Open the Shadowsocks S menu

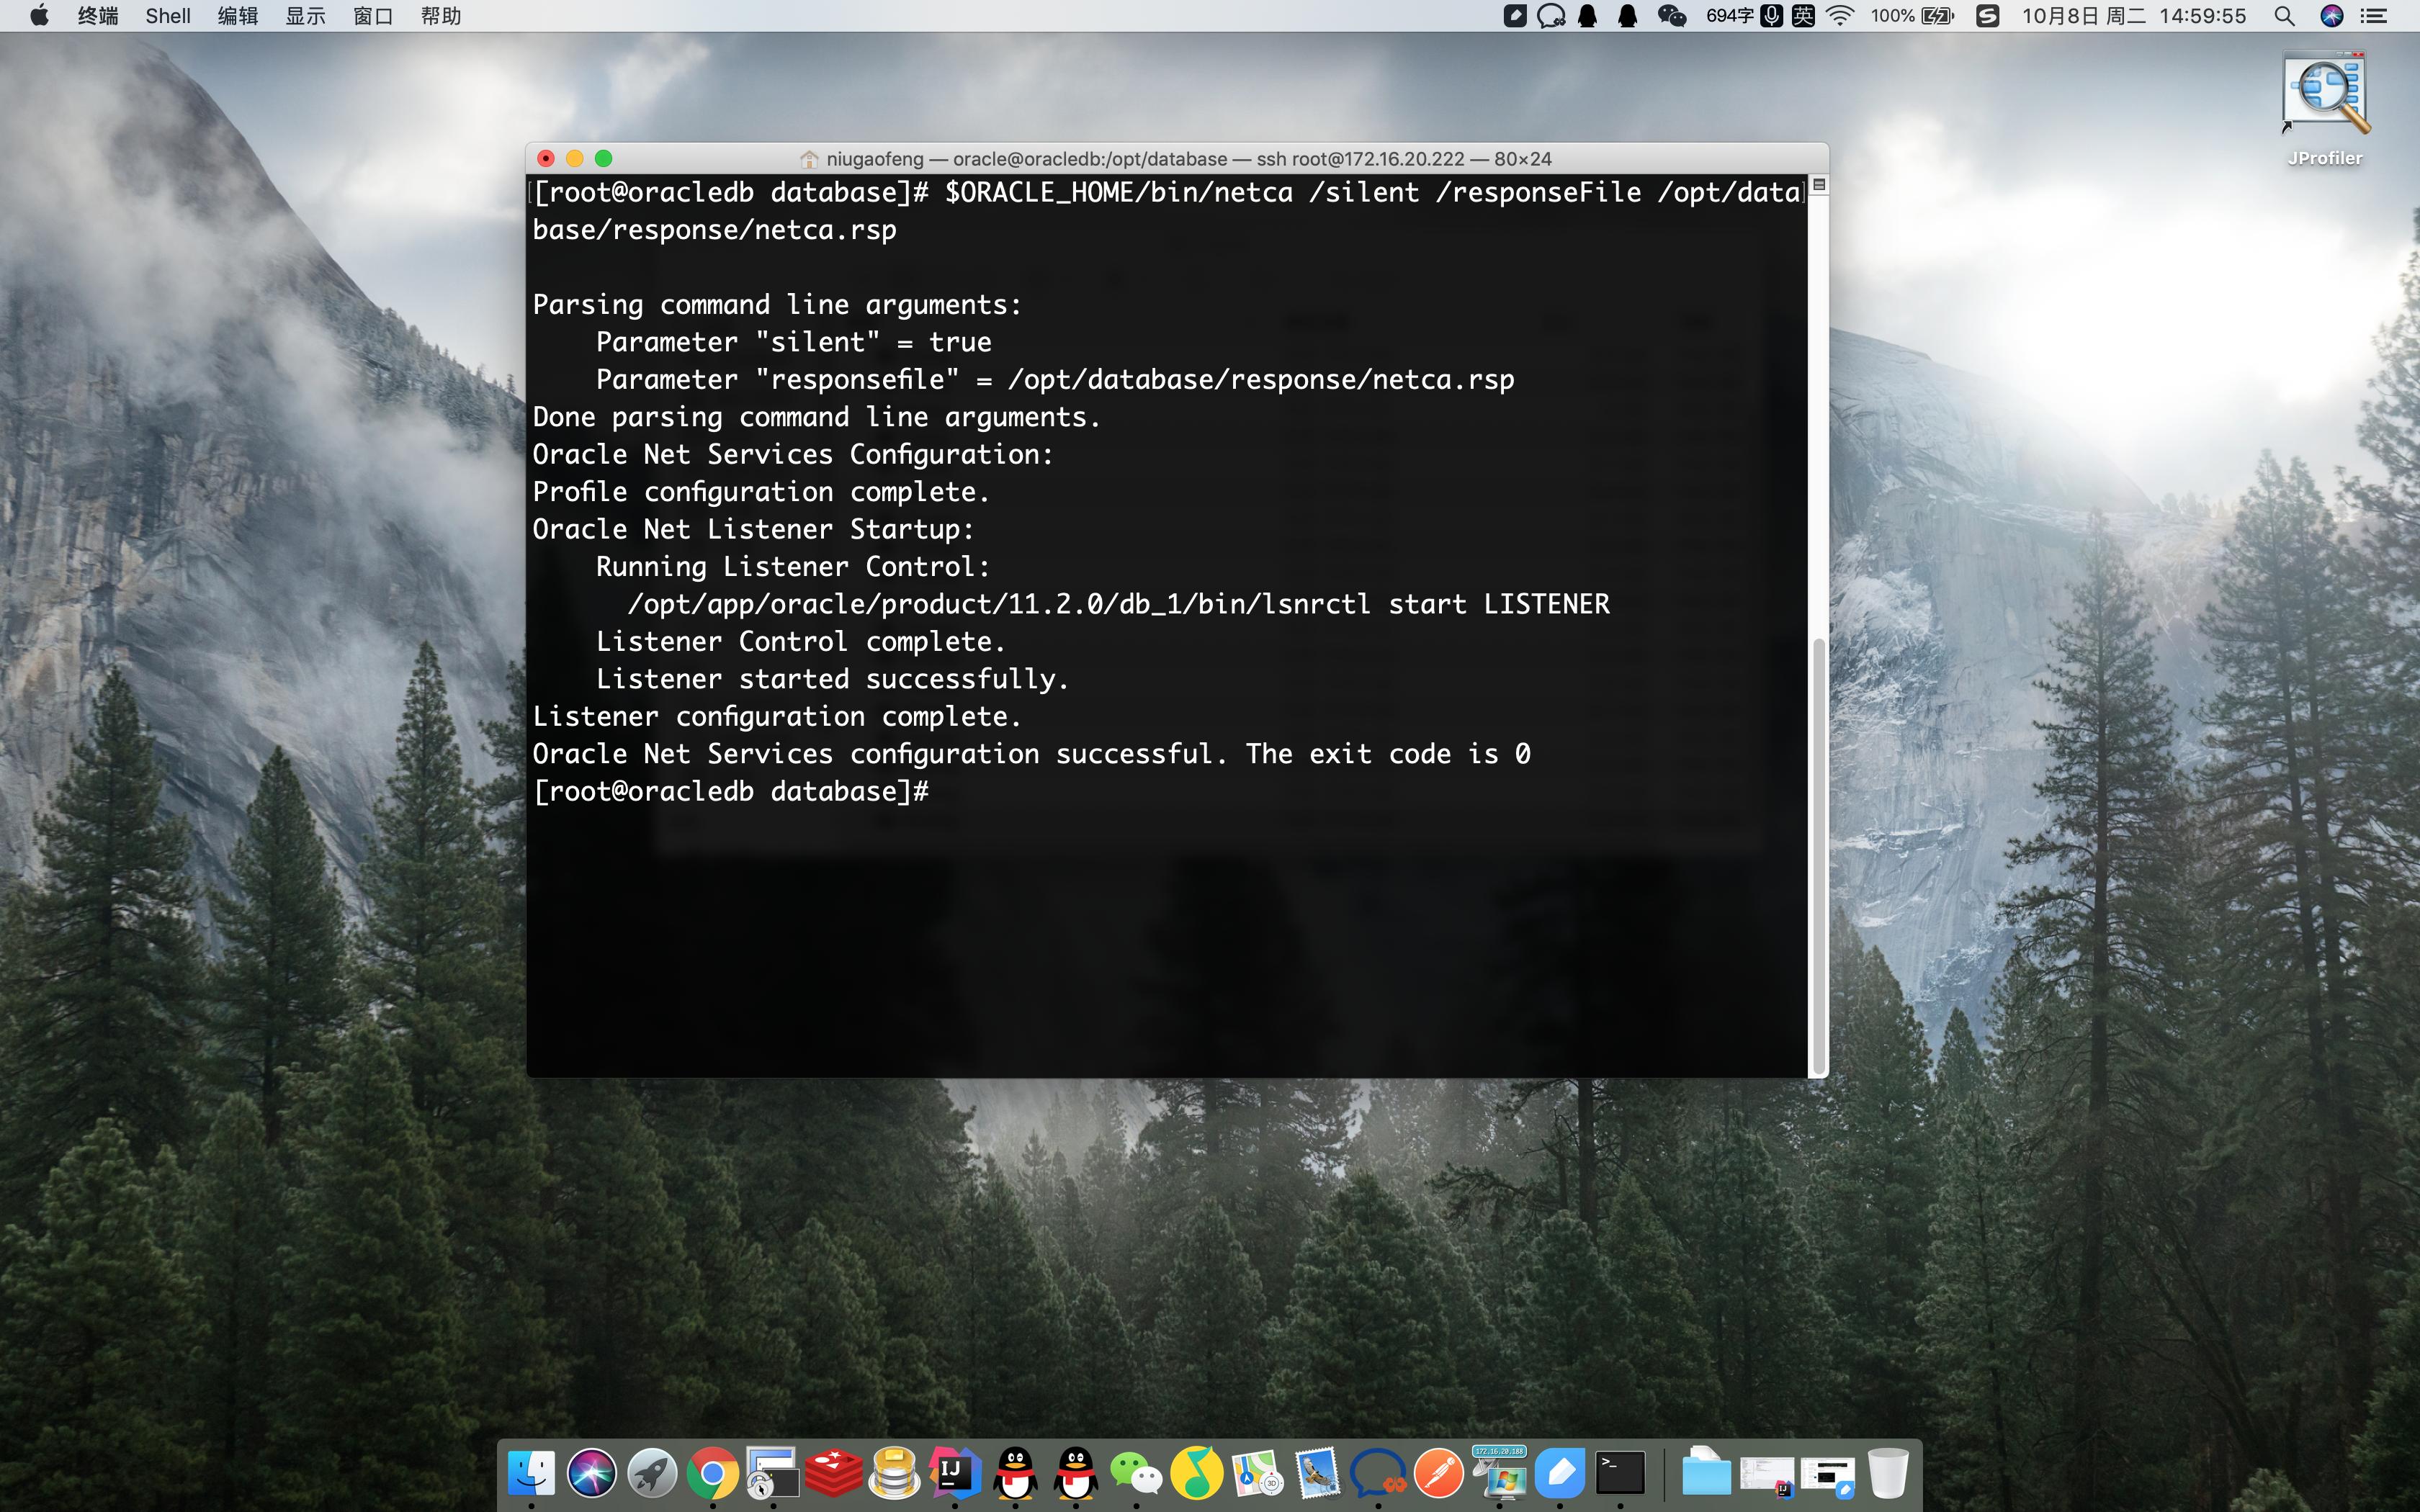1985,16
